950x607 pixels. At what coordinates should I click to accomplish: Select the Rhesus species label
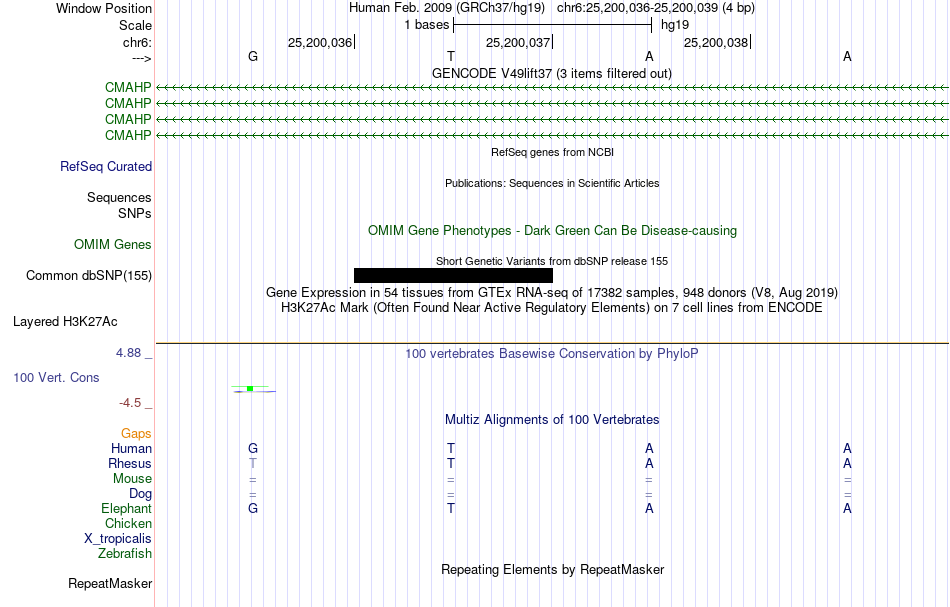click(x=130, y=464)
